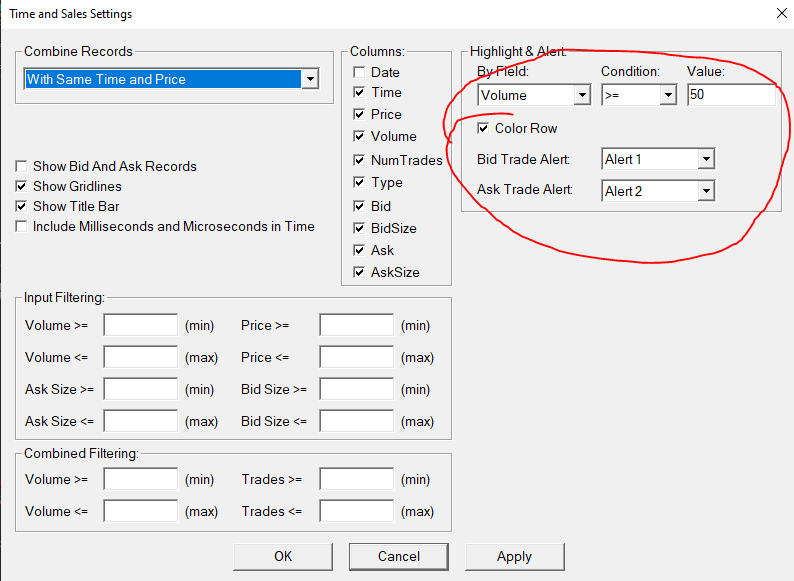Select the Combined Filtering Trades <= field
Screen dimensions: 794x581
pos(356,511)
